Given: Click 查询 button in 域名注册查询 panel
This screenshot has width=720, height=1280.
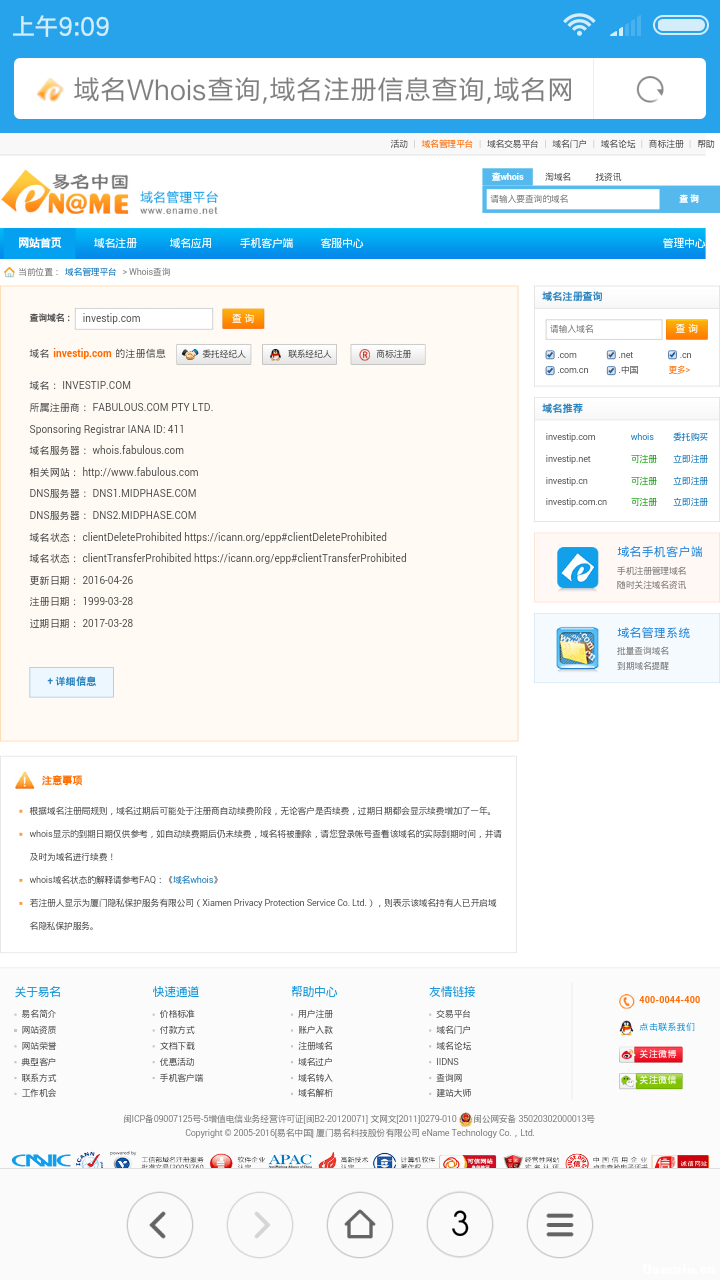Looking at the screenshot, I should pos(686,329).
